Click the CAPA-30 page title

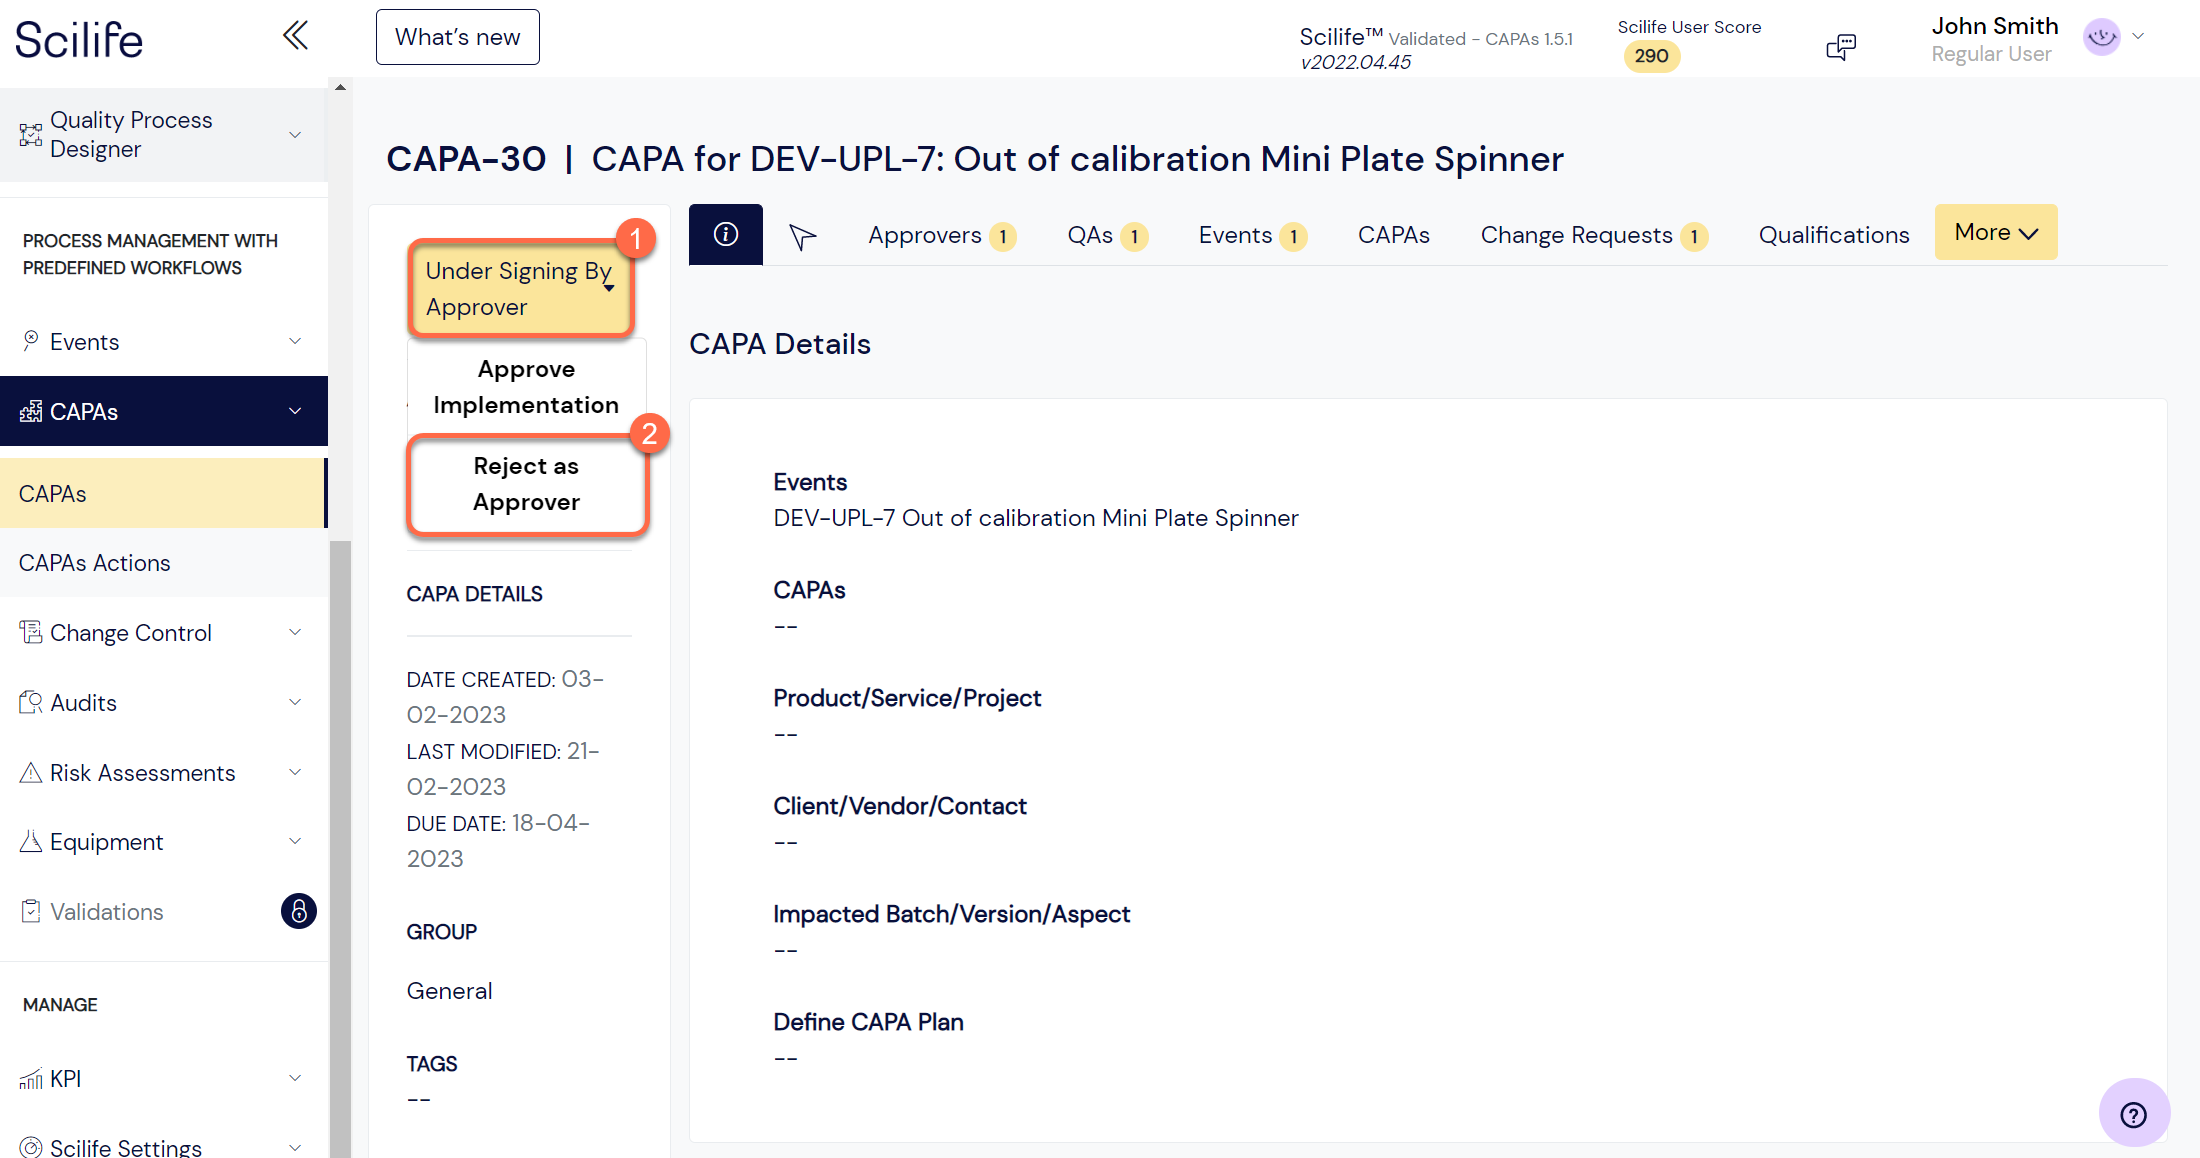coord(466,159)
